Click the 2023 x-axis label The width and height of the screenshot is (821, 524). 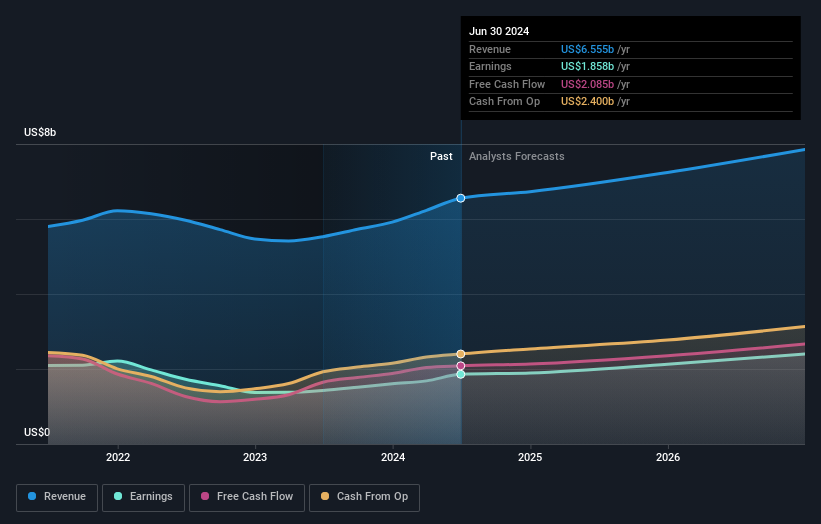[255, 457]
